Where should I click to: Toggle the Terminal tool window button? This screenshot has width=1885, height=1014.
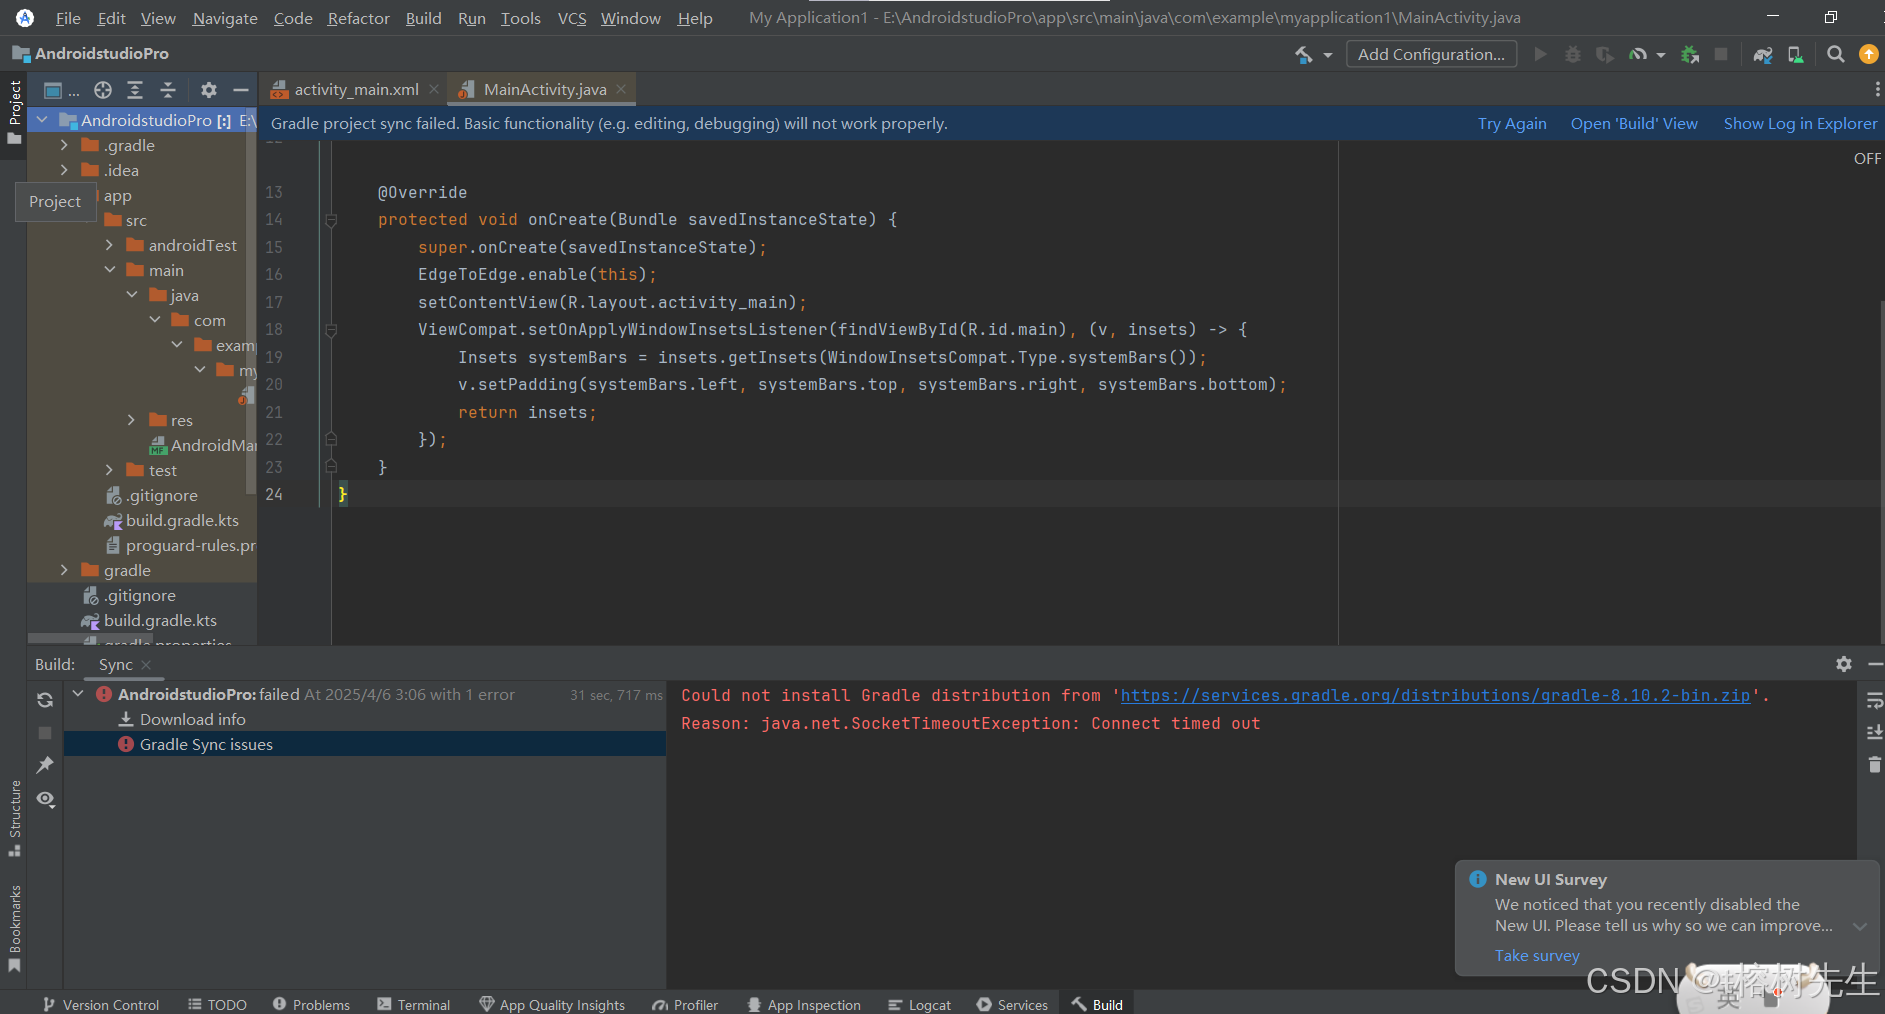point(414,1004)
